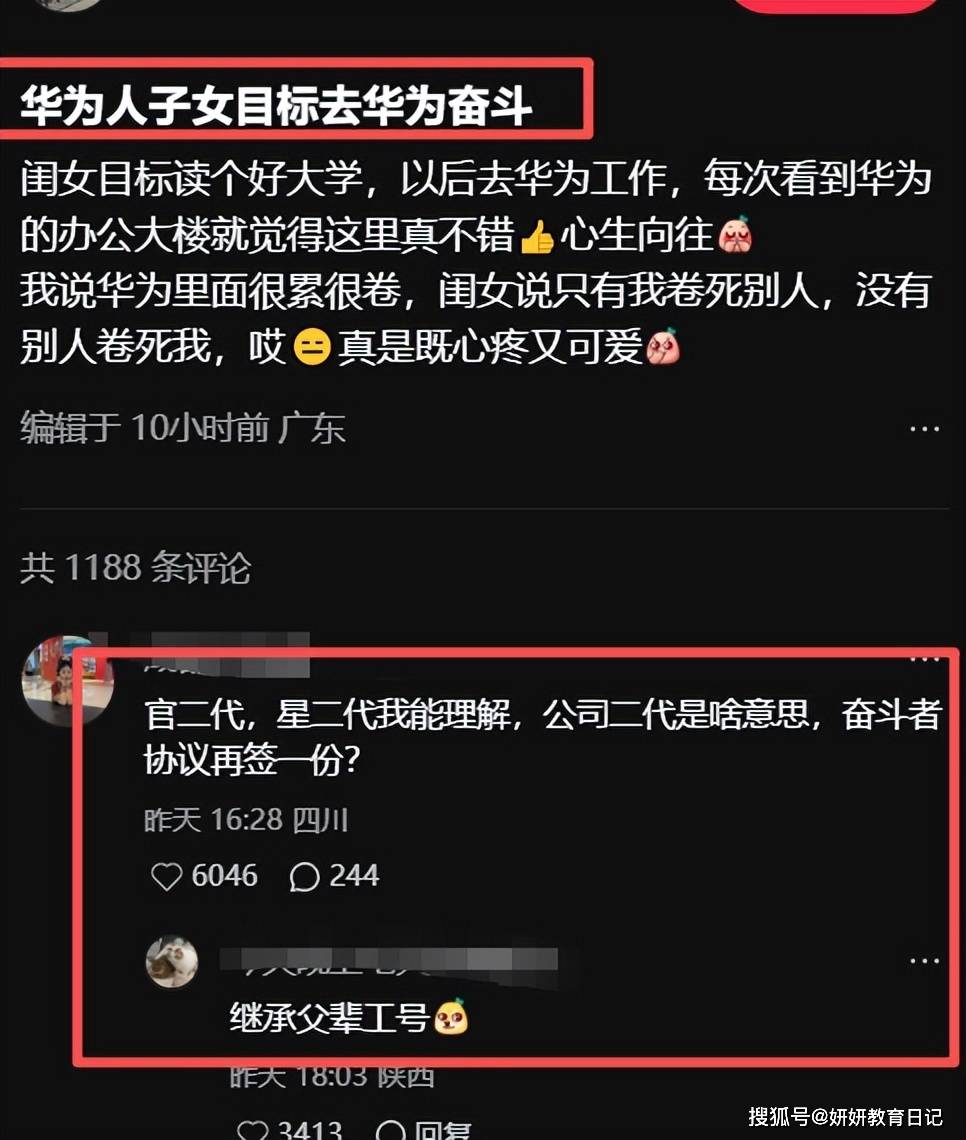Viewport: 966px width, 1140px height.
Task: View first commenter's avatar profile
Action: 67,681
